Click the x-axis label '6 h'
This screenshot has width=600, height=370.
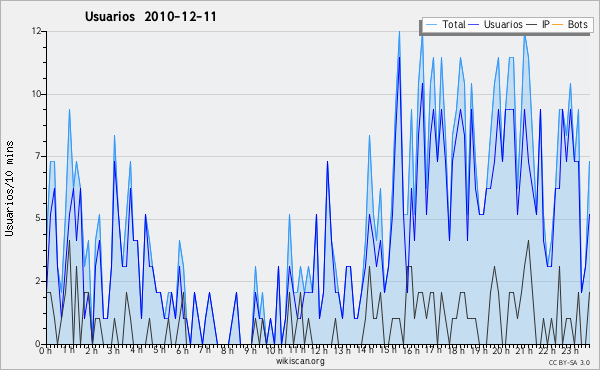coord(182,350)
